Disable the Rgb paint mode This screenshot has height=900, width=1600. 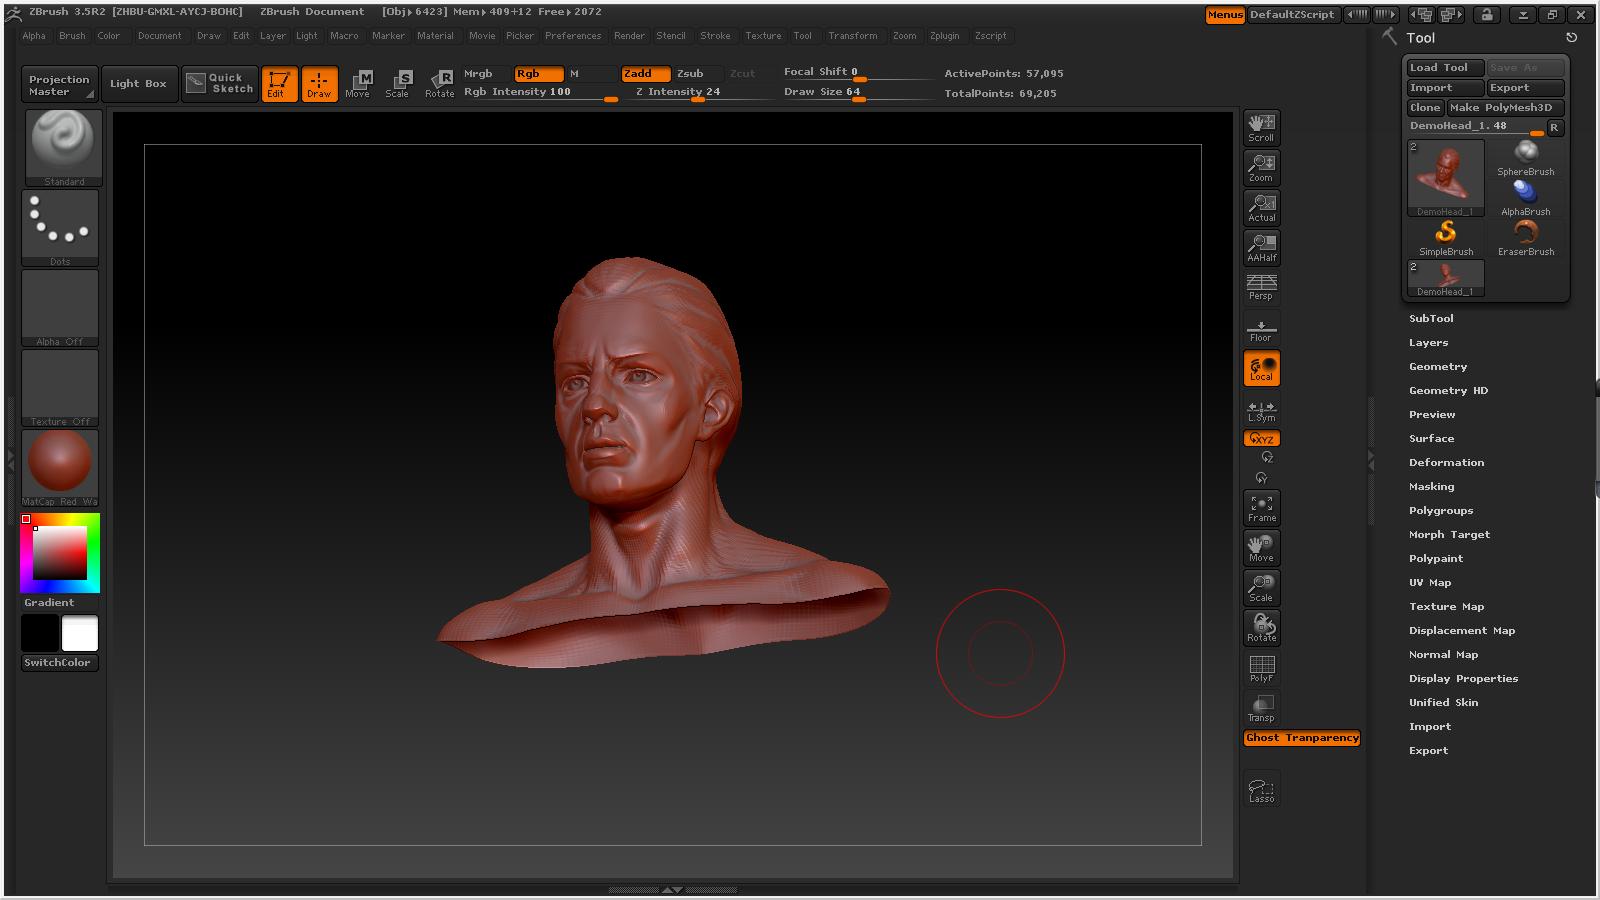[538, 74]
